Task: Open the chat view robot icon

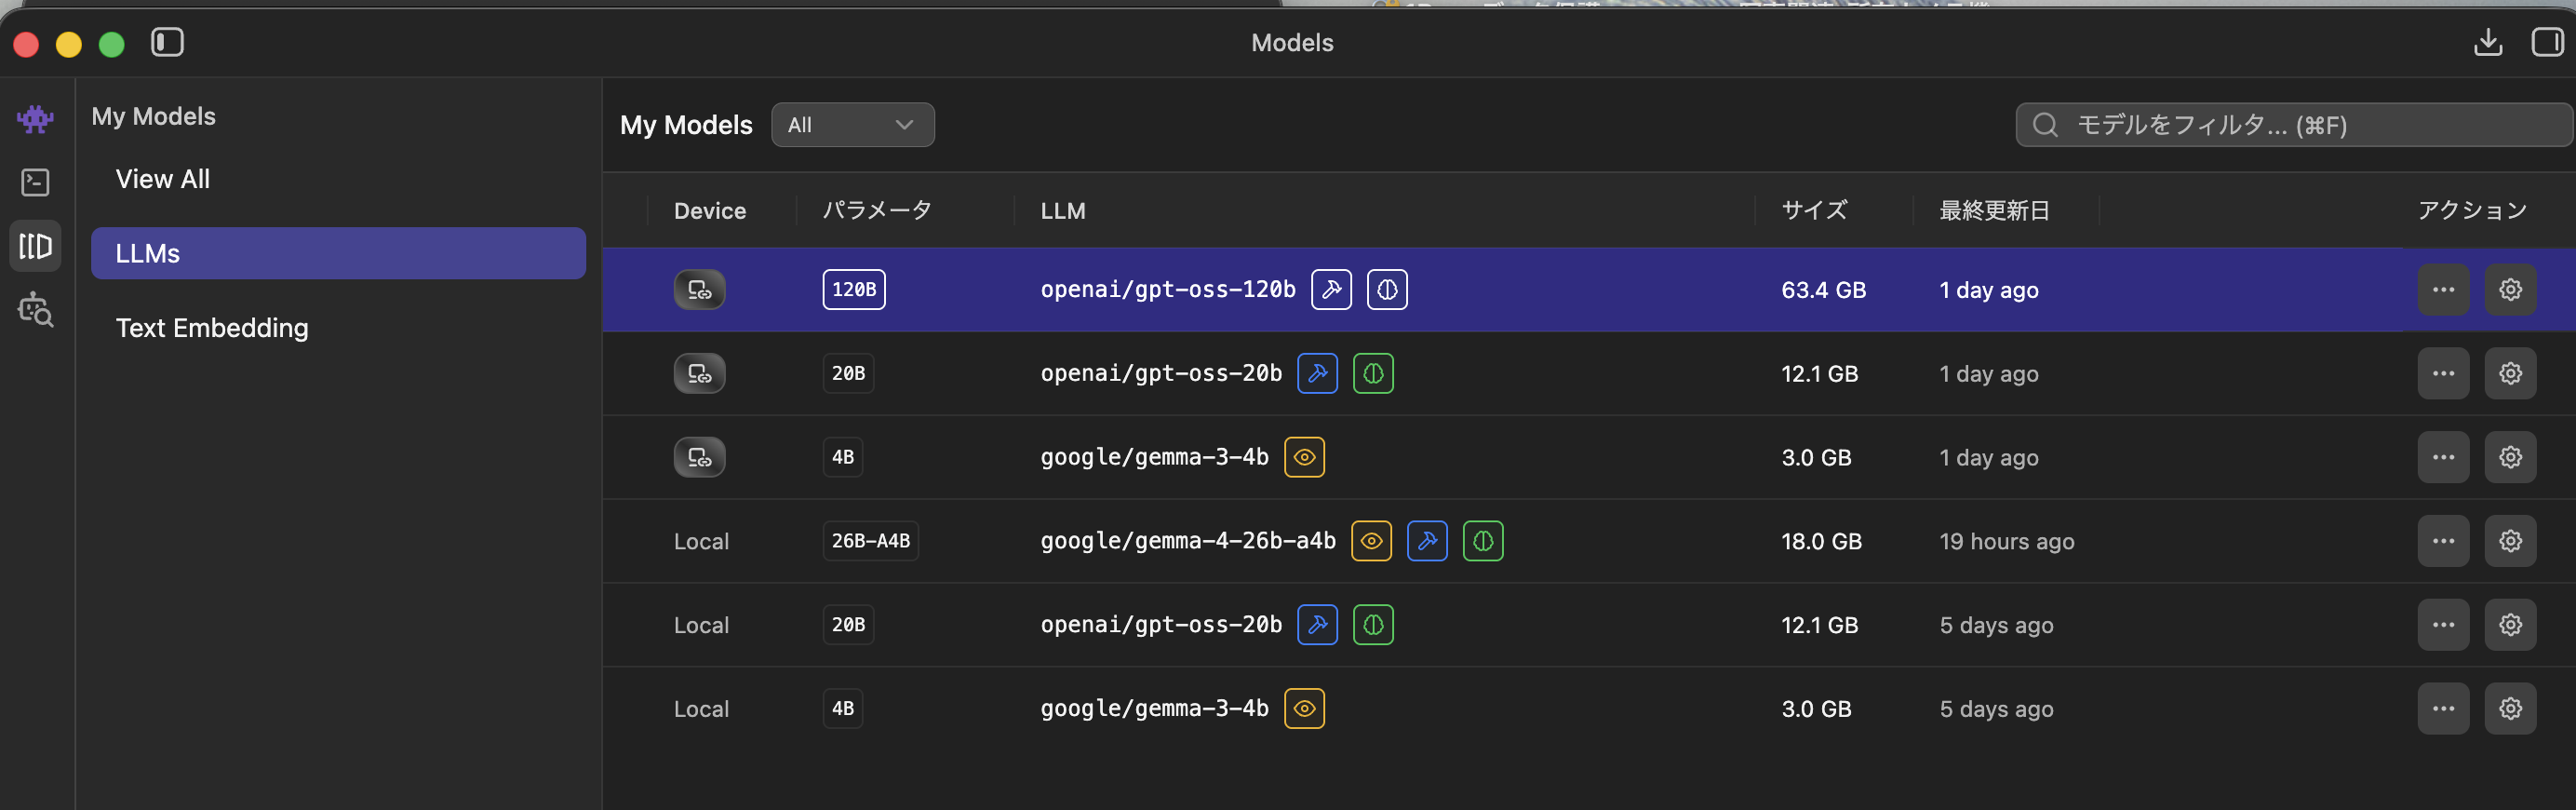Action: click(35, 119)
